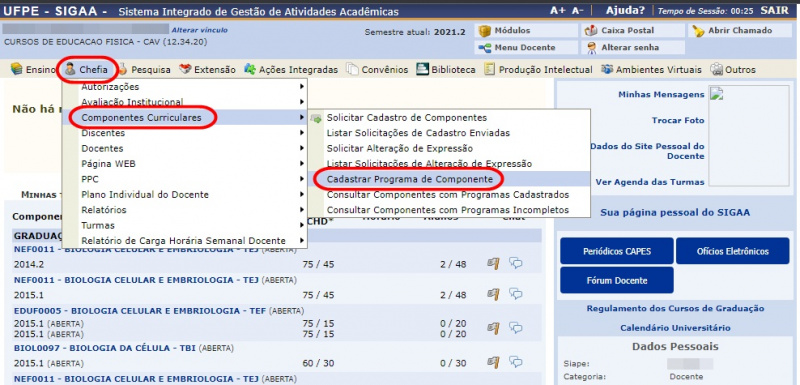Open chat icon for EDUF0005 class row
This screenshot has height=385, width=800.
pos(516,327)
